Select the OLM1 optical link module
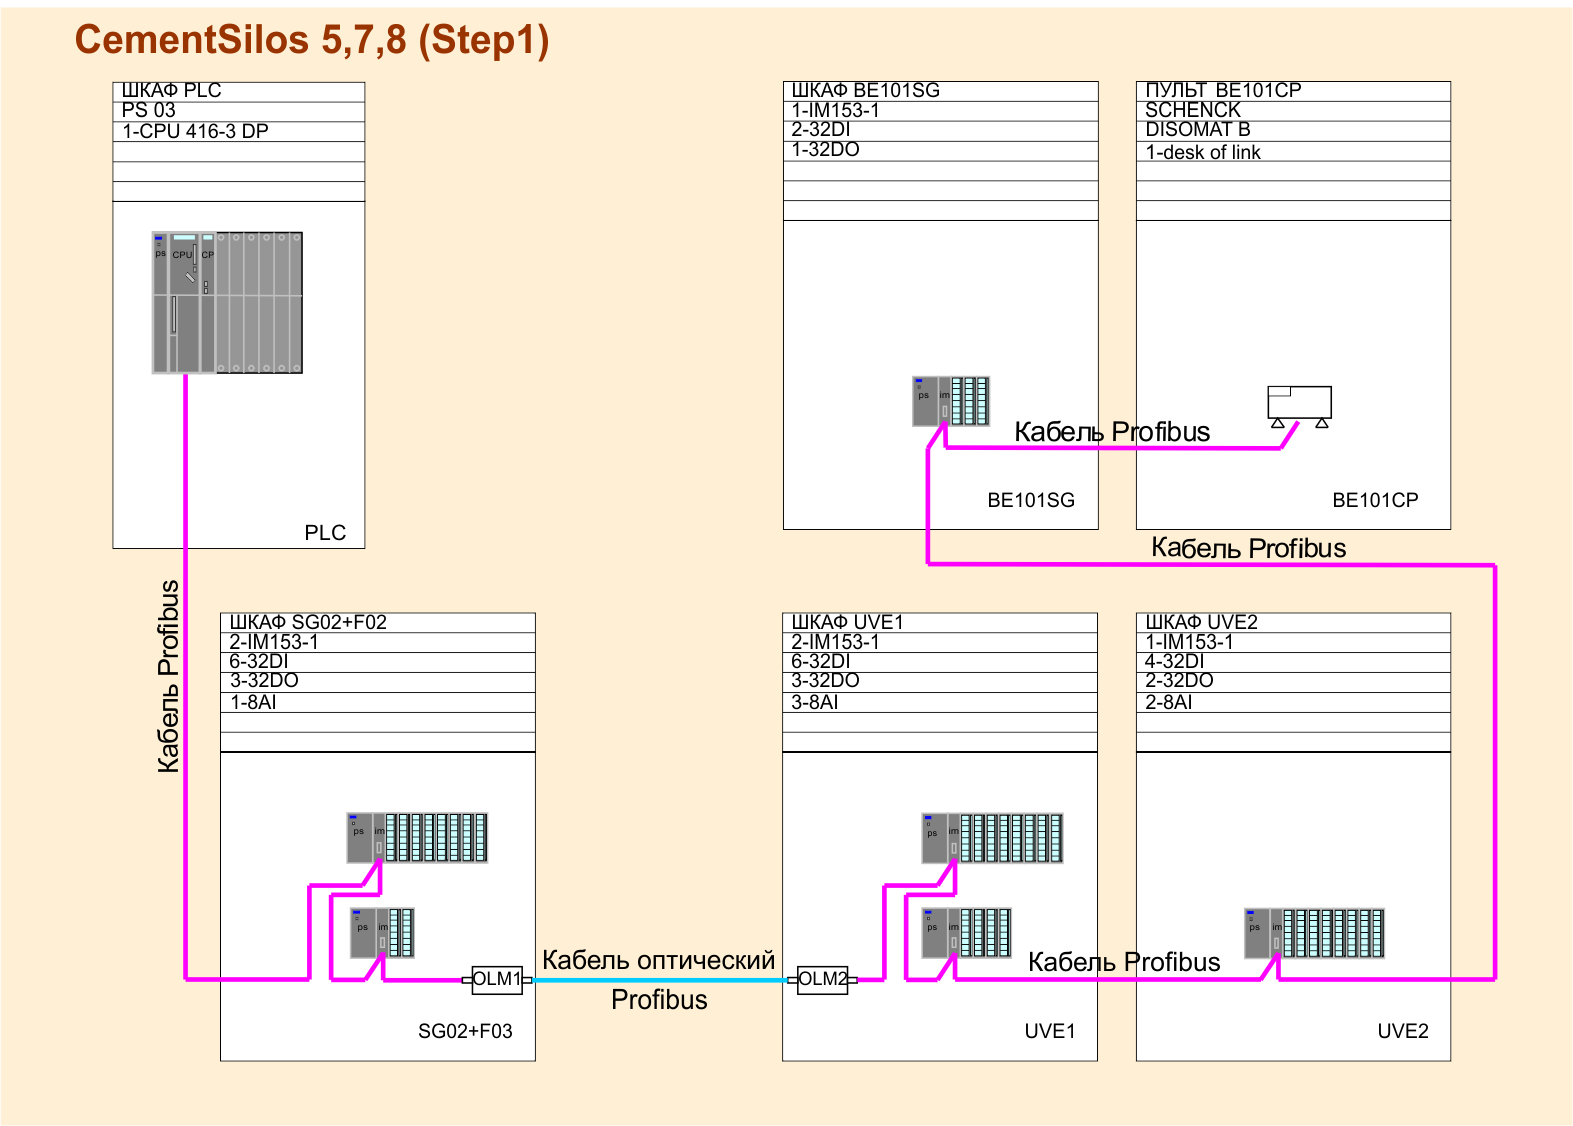The image size is (1573, 1126). (497, 979)
